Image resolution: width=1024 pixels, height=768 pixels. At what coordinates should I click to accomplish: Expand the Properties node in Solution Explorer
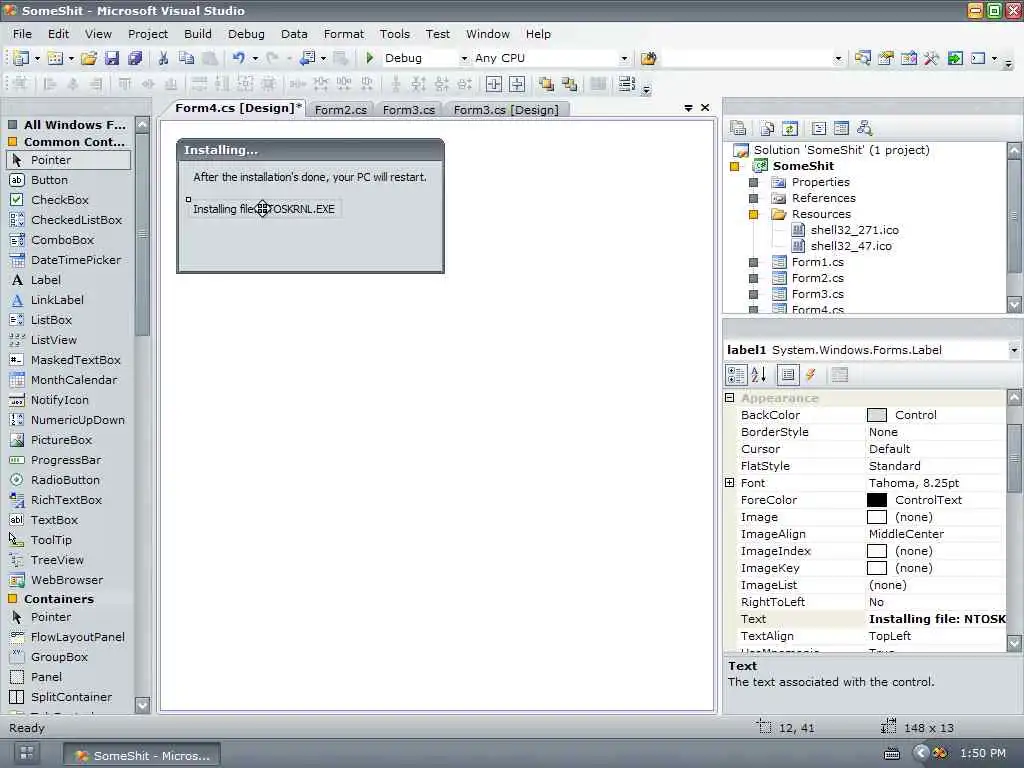click(x=753, y=182)
